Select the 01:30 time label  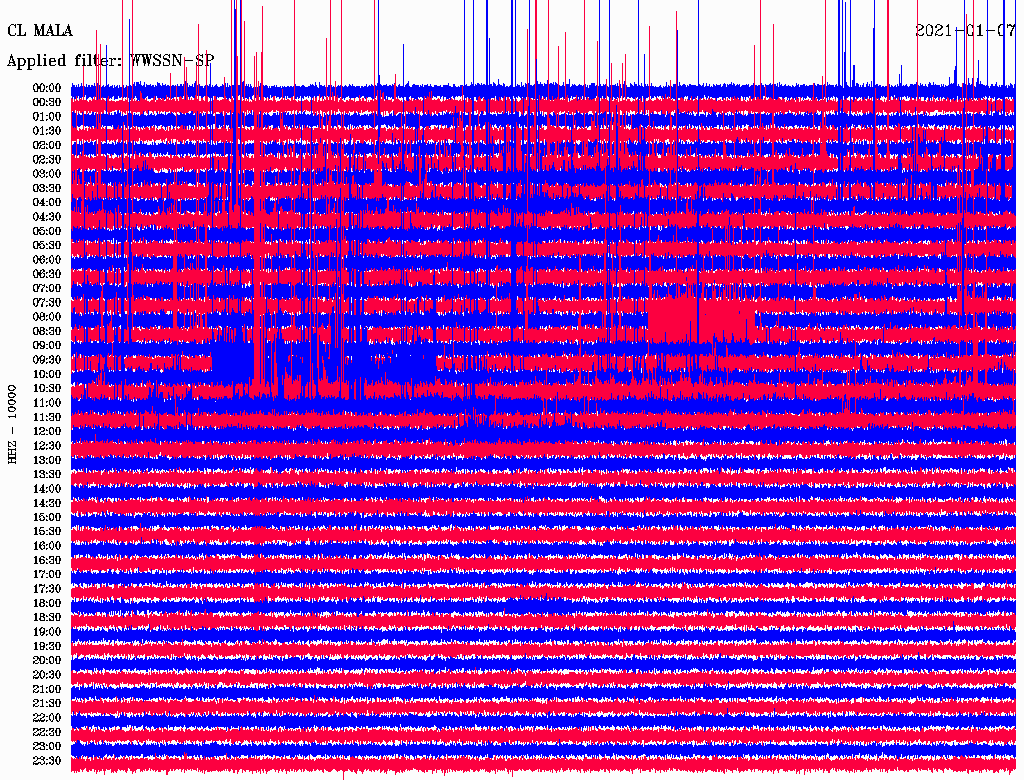click(47, 131)
